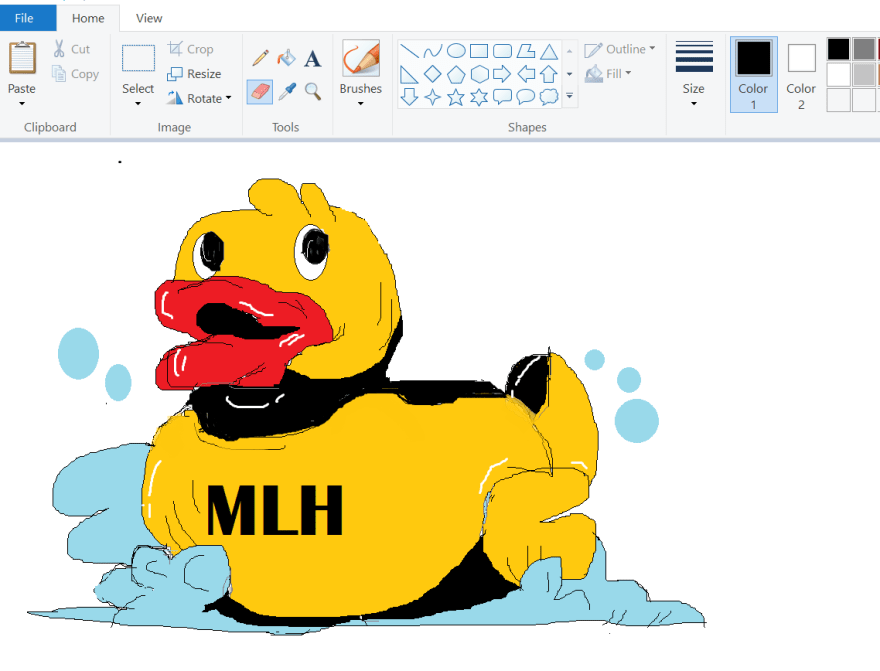Choose the Six-point star shape
The width and height of the screenshot is (880, 671).
479,97
